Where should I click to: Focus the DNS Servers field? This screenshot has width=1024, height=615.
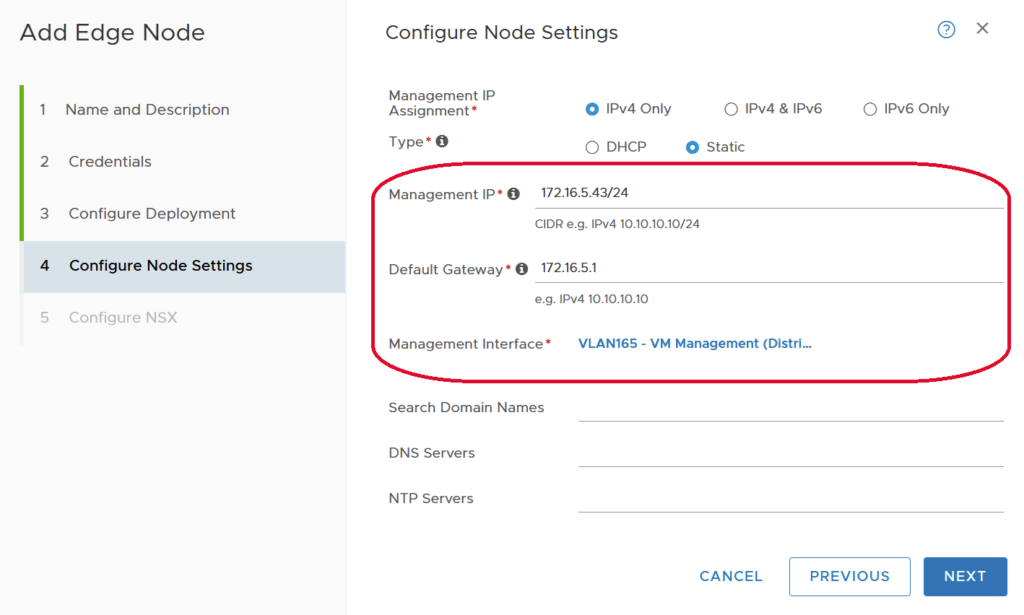790,453
